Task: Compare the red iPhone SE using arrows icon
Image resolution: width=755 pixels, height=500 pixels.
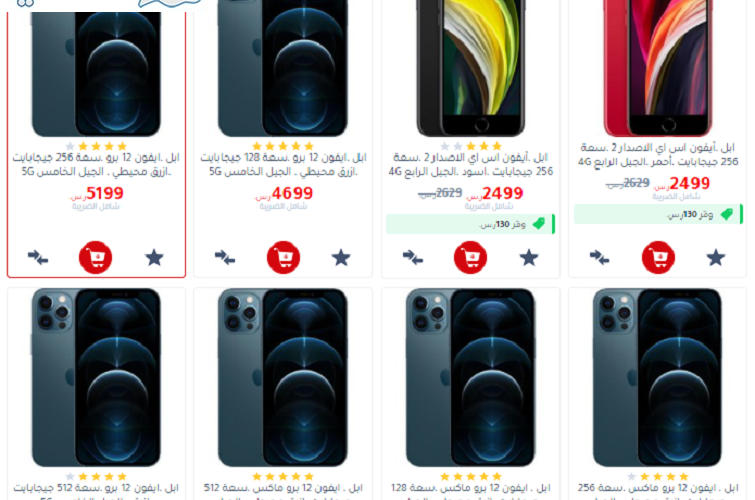Action: coord(599,258)
